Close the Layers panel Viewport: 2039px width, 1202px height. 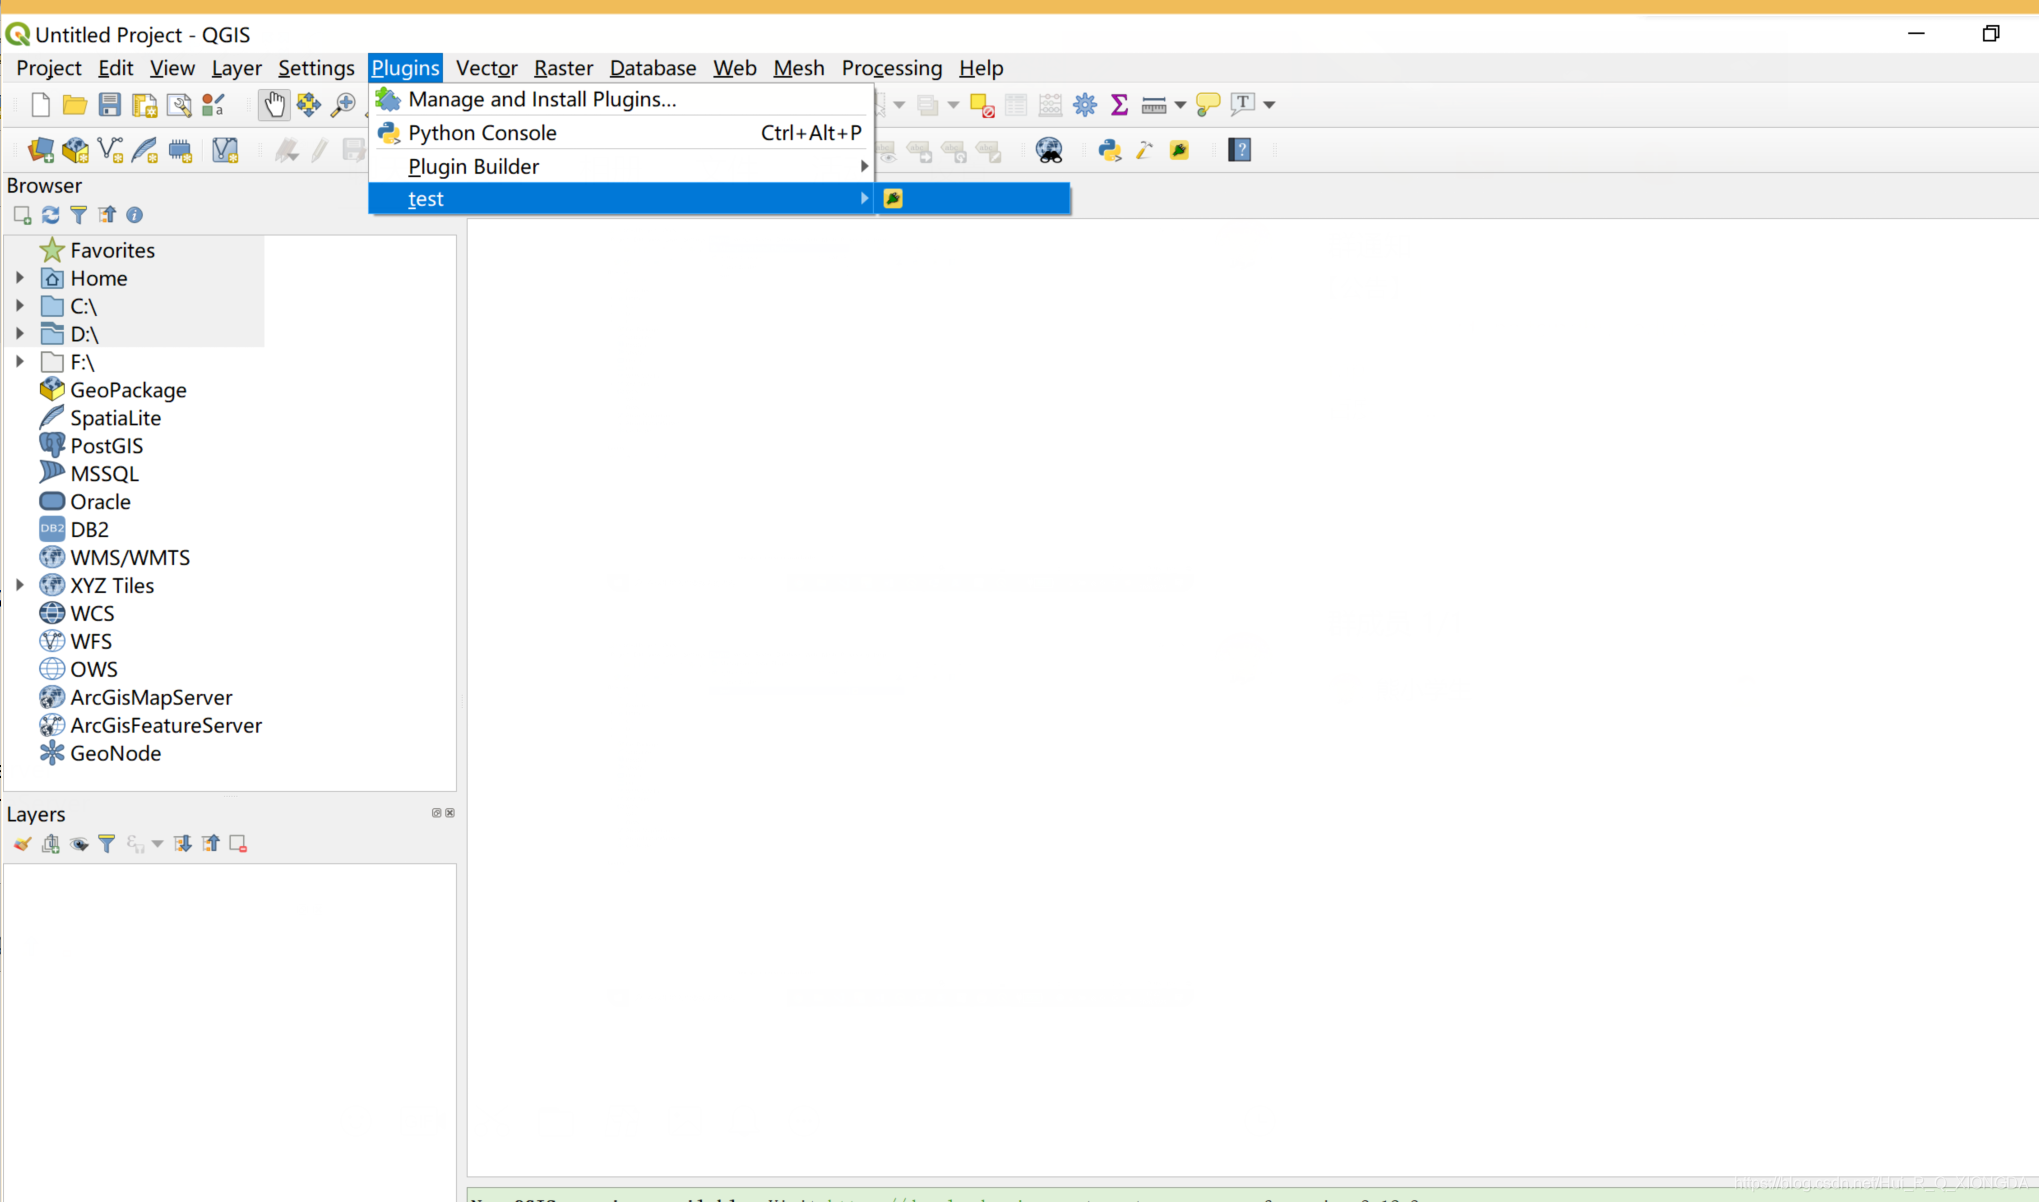(450, 813)
